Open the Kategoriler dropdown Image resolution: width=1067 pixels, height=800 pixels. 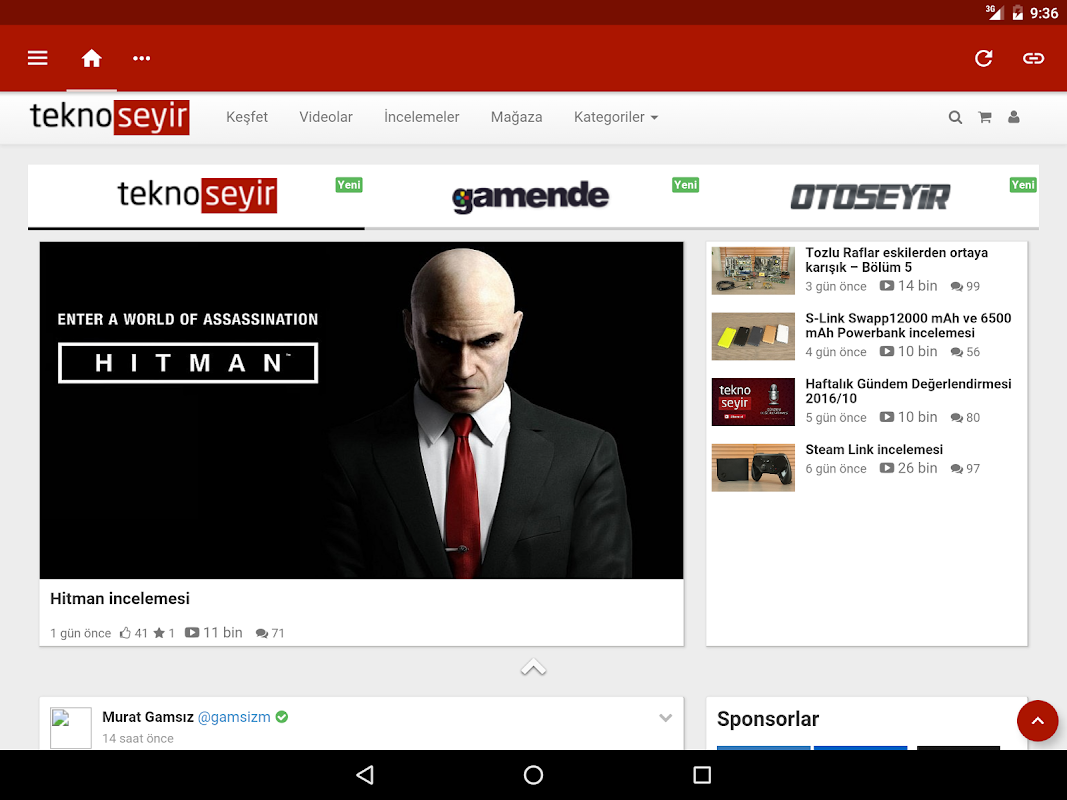(x=616, y=117)
